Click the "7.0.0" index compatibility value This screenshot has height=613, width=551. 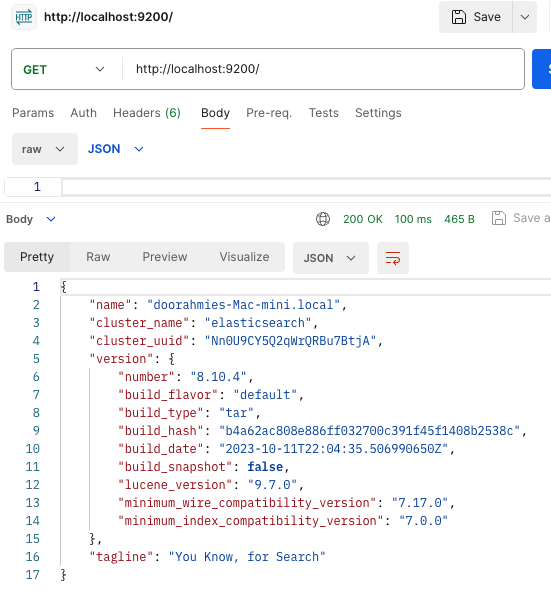(x=423, y=520)
